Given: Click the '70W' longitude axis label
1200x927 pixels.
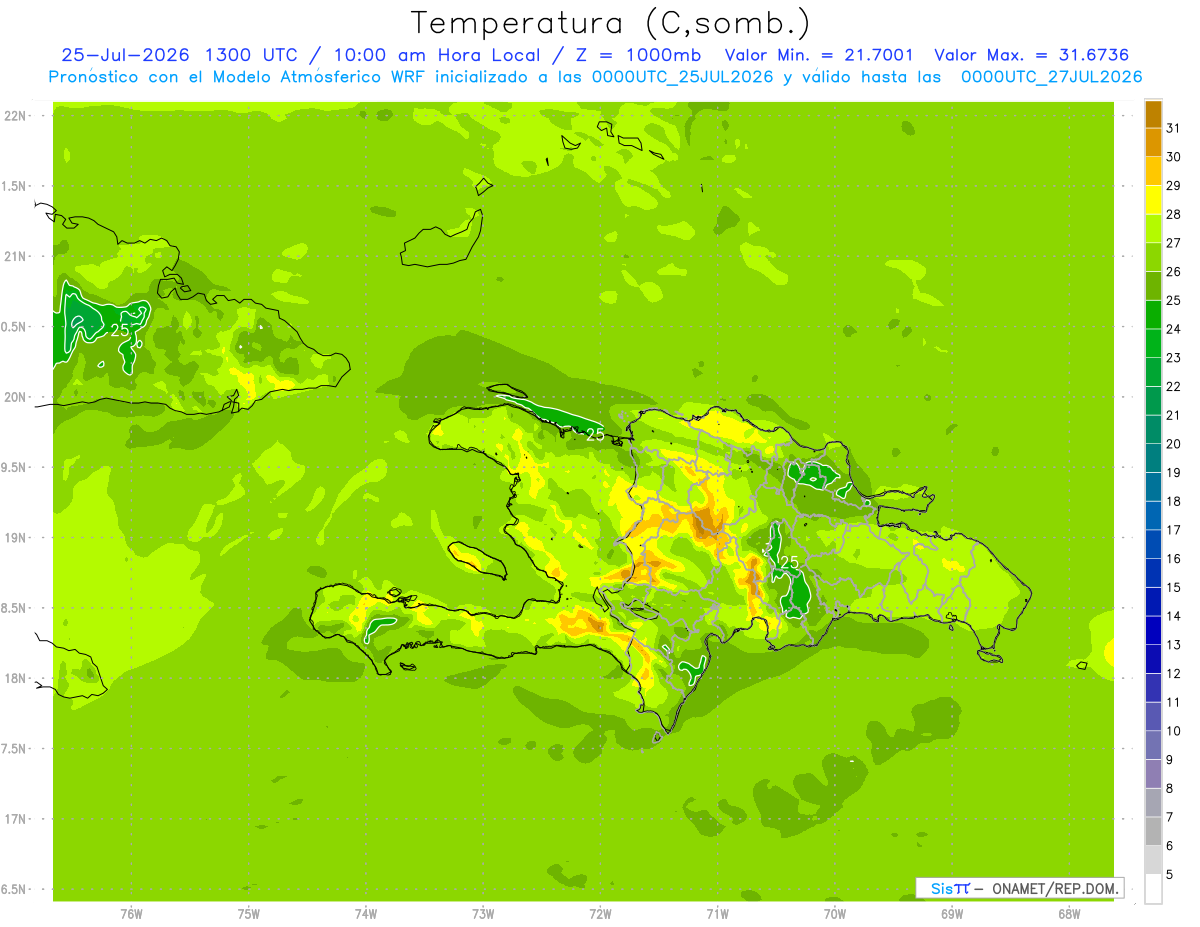Looking at the screenshot, I should tap(835, 913).
